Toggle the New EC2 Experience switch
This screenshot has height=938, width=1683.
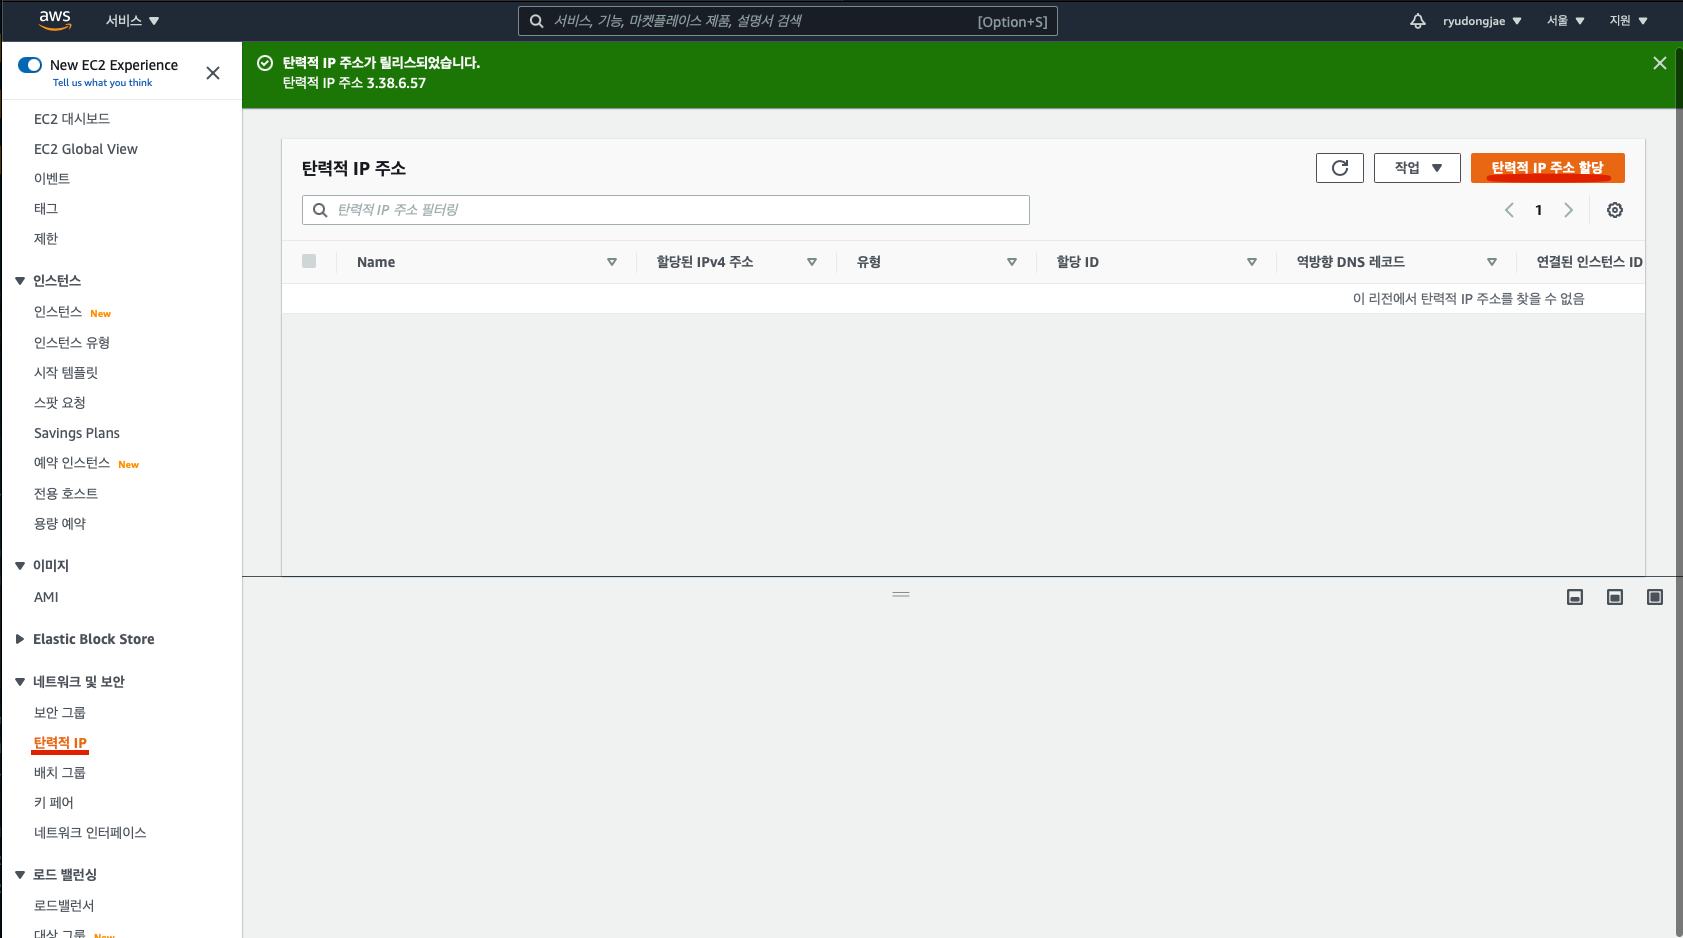(30, 65)
